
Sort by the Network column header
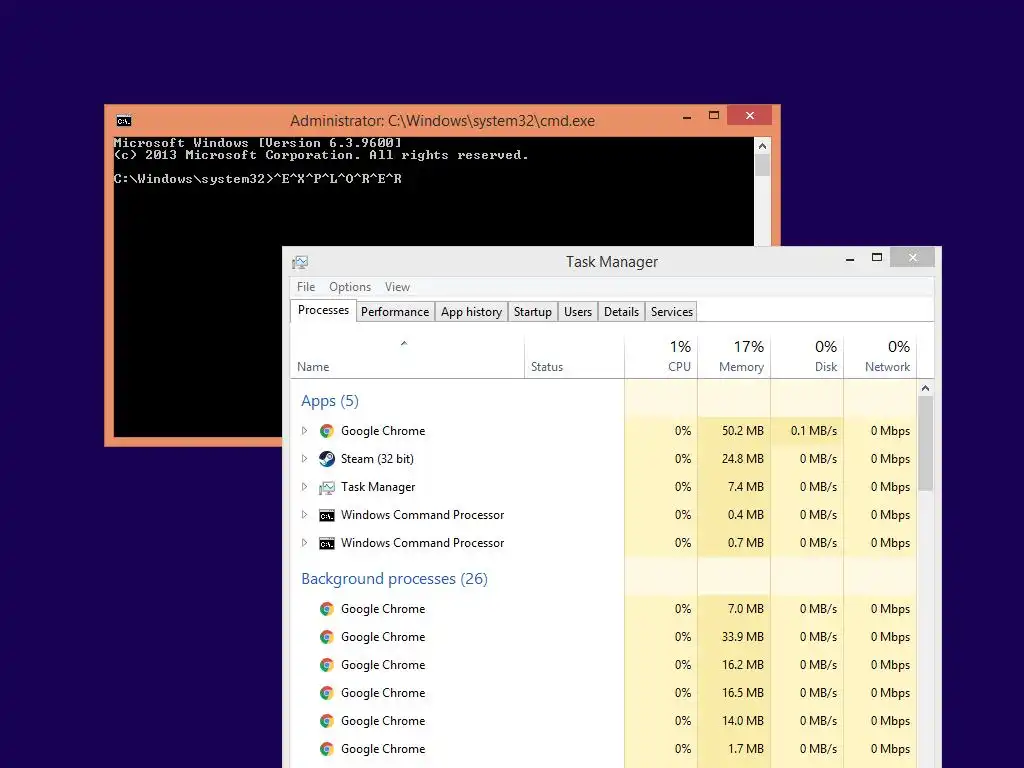pos(880,357)
